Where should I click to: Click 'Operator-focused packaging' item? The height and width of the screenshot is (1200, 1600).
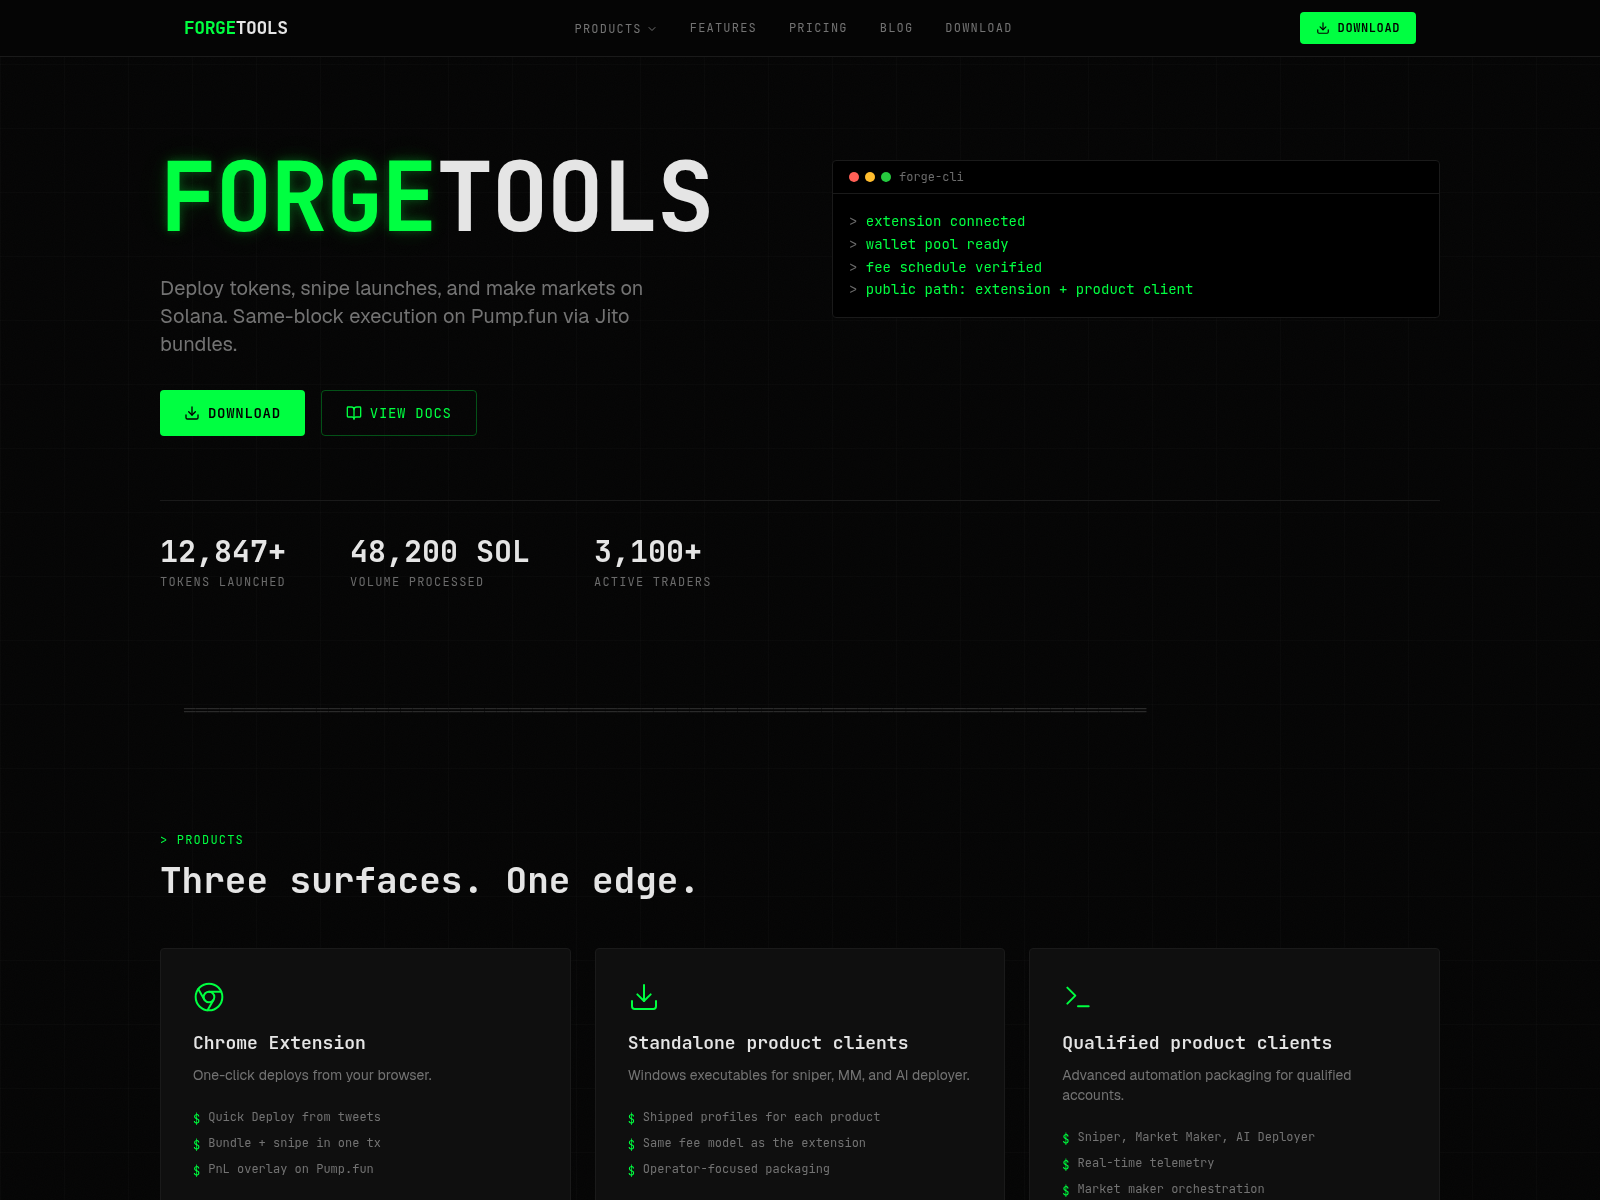pos(736,1169)
